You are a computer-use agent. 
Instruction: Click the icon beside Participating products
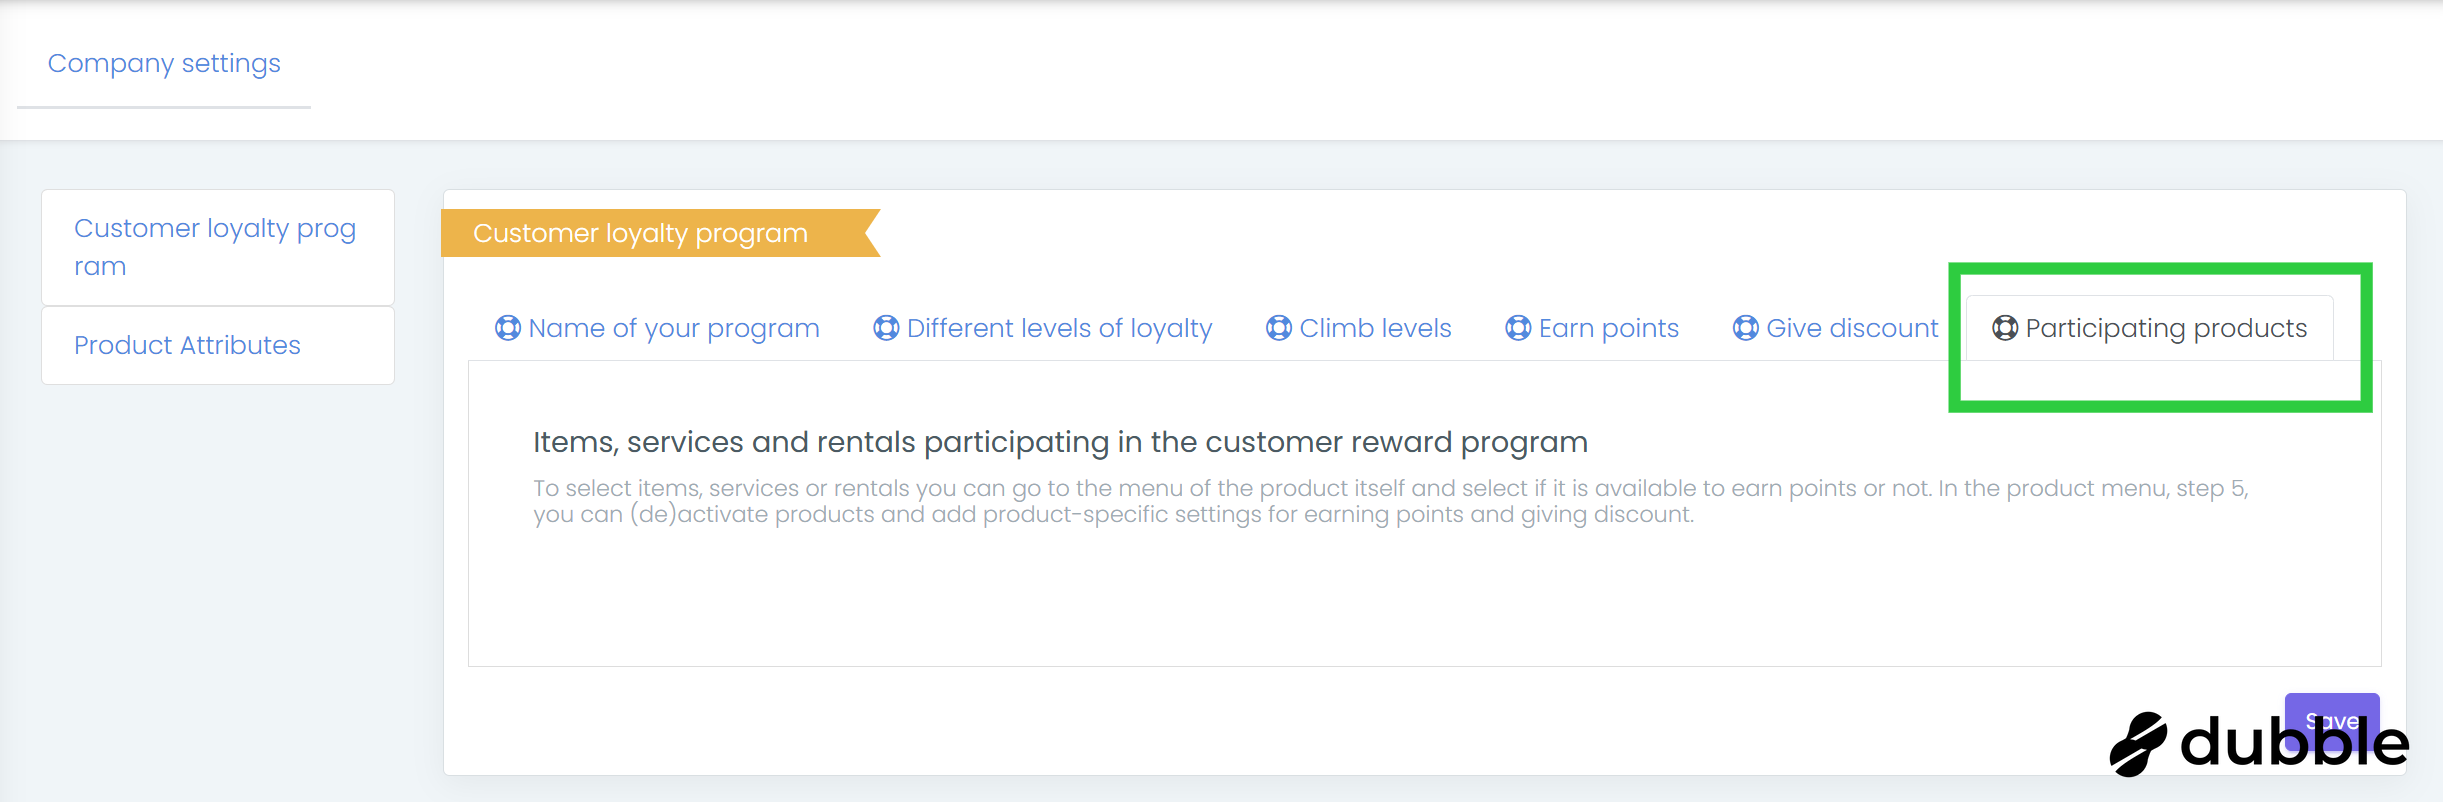[2005, 328]
